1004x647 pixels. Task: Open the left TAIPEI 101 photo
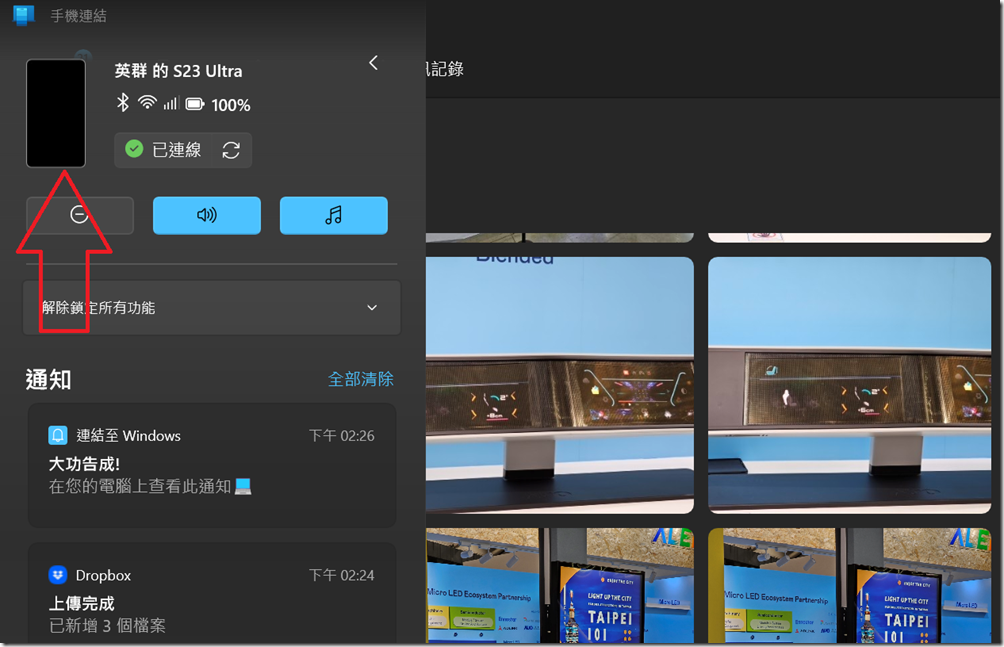[560, 586]
